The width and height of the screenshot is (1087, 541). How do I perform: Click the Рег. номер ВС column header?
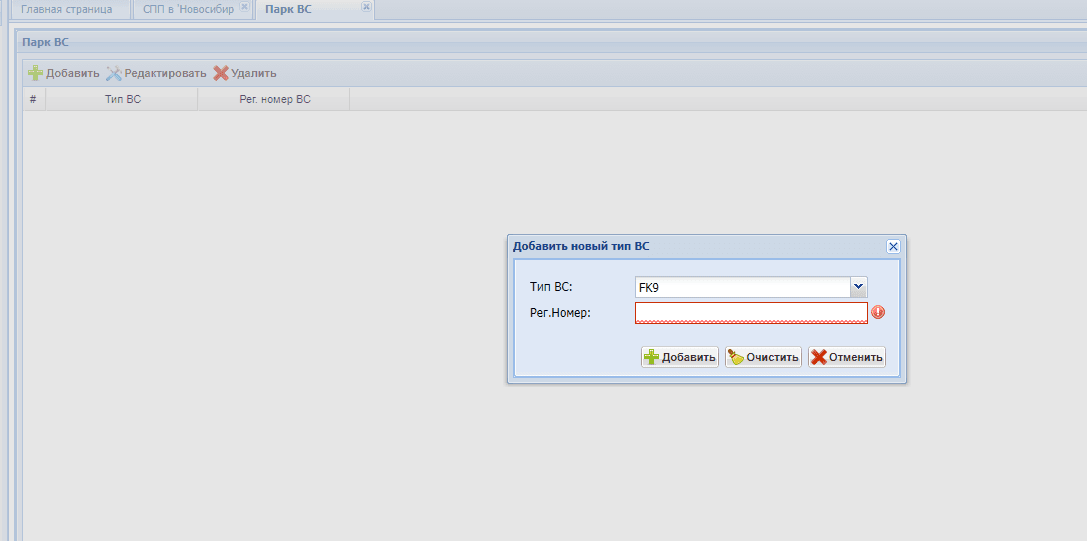274,99
